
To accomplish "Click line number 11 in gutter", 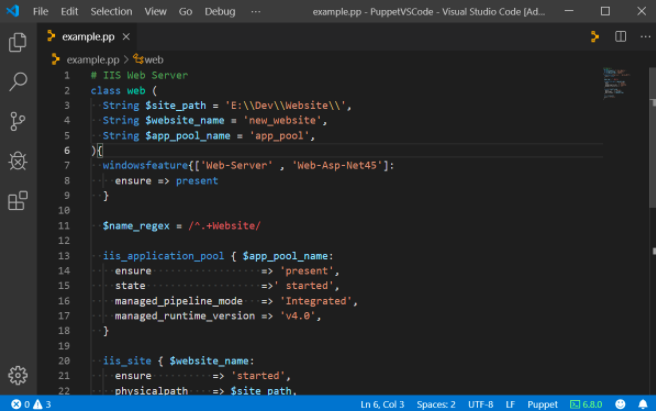I will [x=64, y=226].
